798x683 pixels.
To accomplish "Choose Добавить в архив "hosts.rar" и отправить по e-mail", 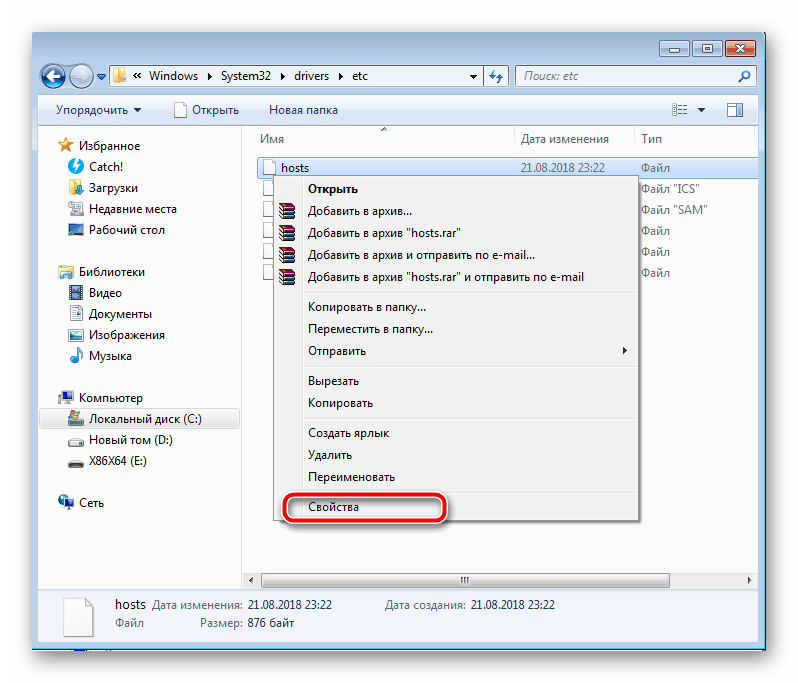I will (x=455, y=277).
